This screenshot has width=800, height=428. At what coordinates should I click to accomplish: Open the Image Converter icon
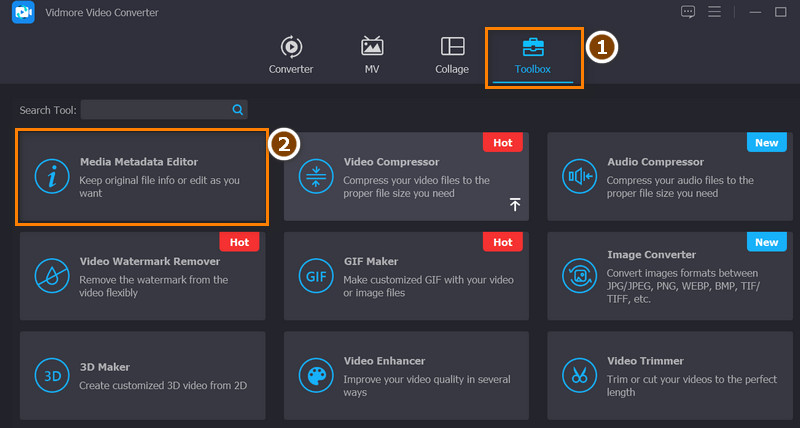pos(579,275)
